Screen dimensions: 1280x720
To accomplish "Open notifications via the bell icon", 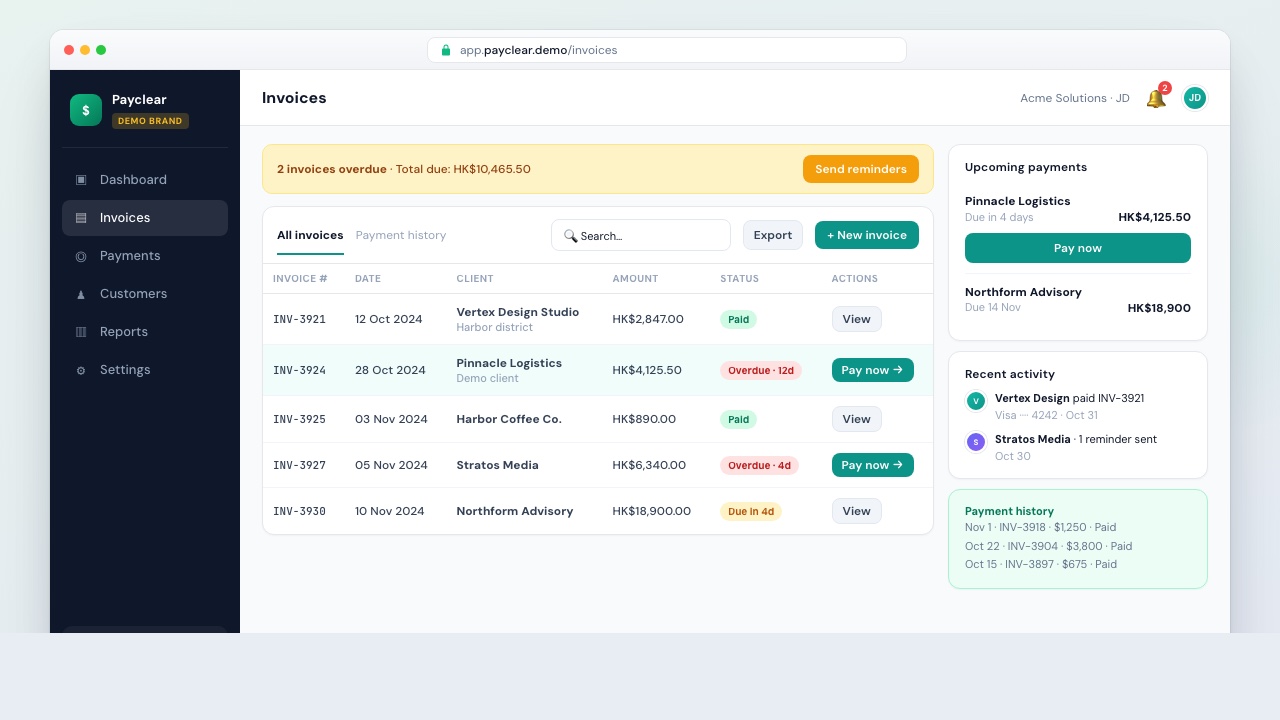I will point(1156,98).
